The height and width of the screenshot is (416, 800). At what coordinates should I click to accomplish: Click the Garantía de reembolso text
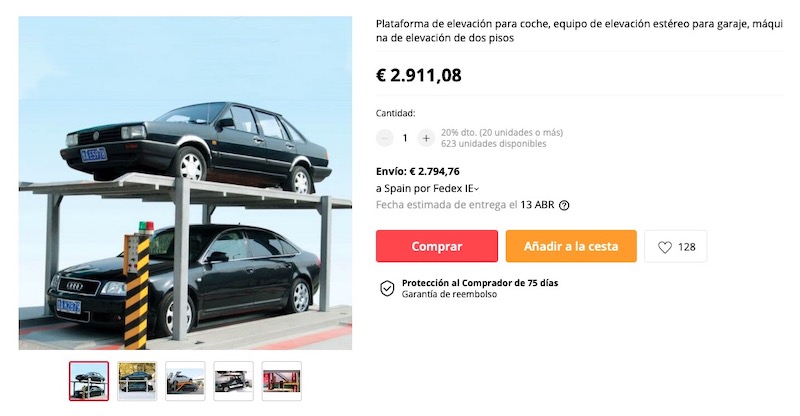(x=449, y=294)
